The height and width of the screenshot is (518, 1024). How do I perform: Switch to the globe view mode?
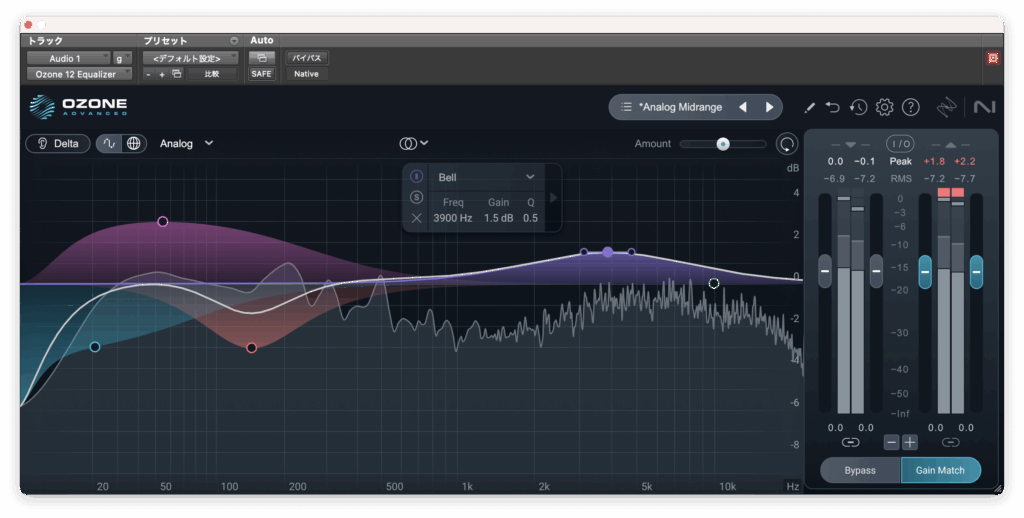133,143
